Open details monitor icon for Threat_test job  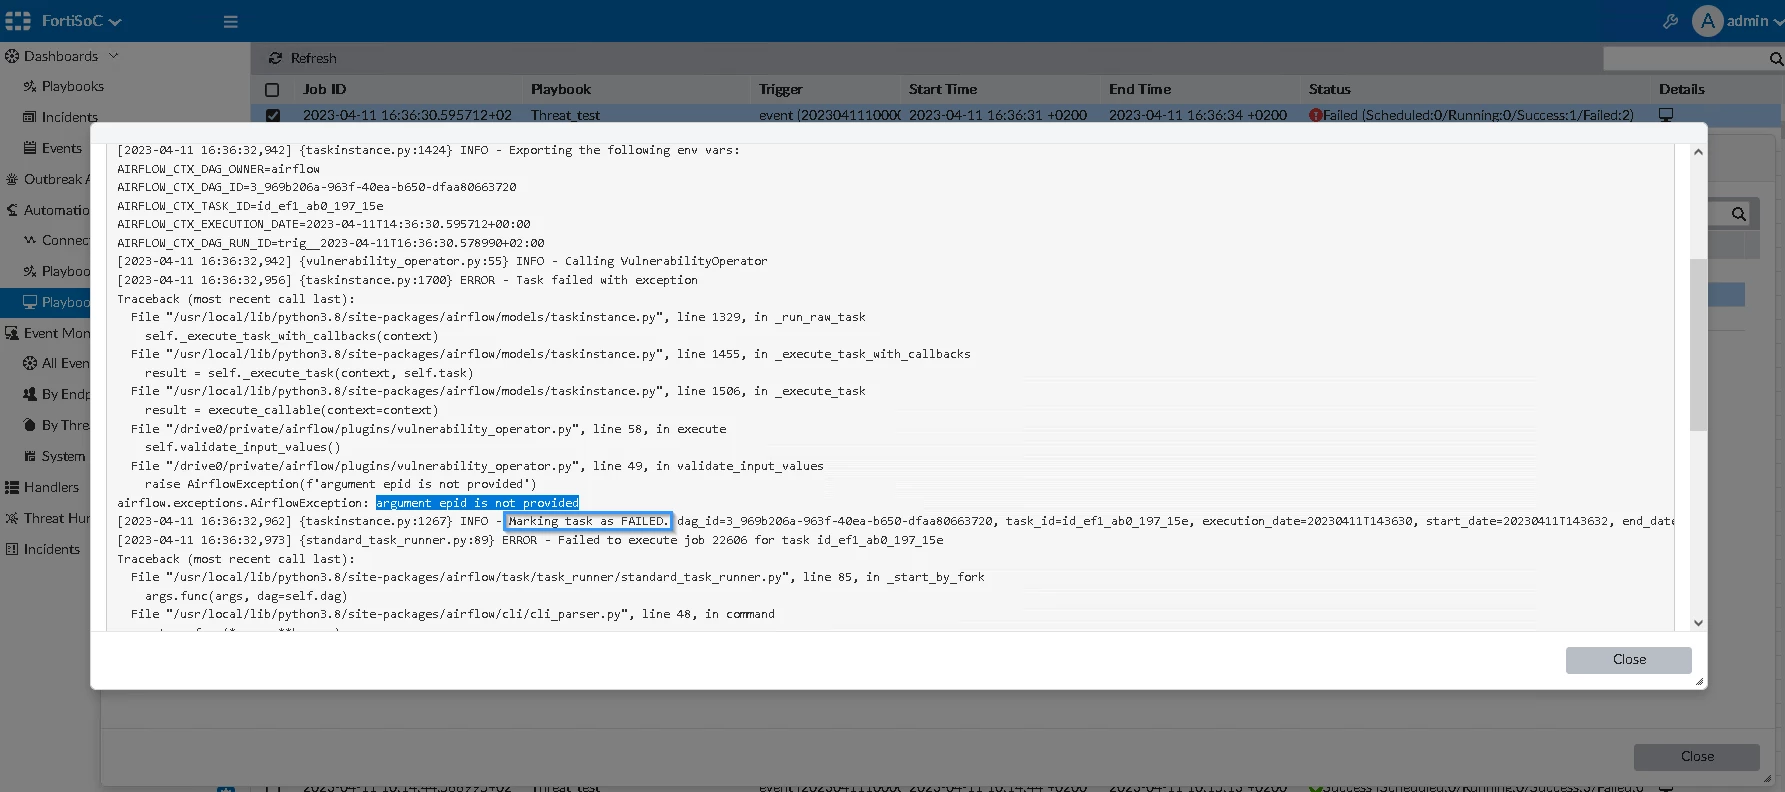point(1666,115)
